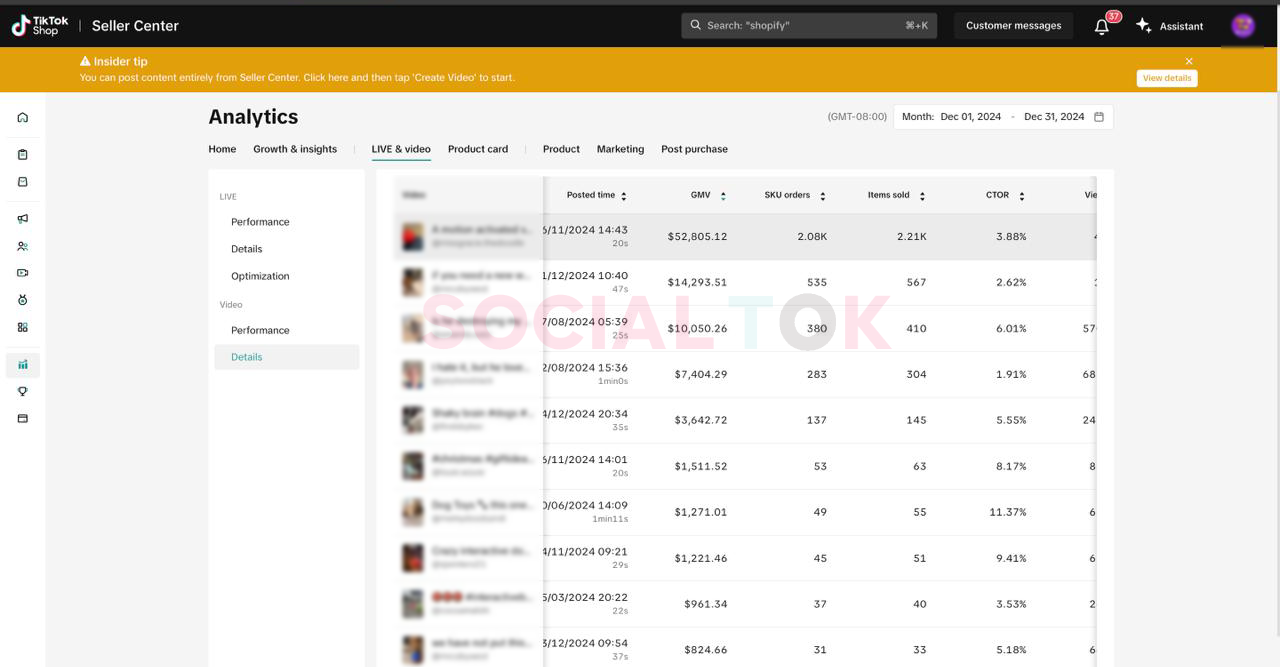Screen dimensions: 1280x667
Task: Switch to the Product card tab
Action: [x=478, y=149]
